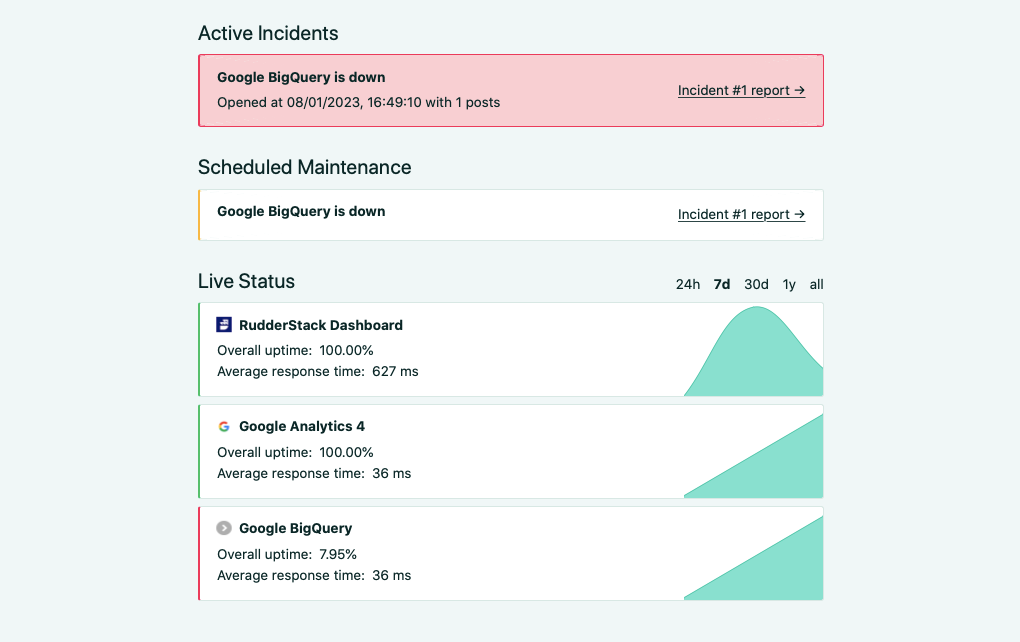Show all-time status data
This screenshot has height=642, width=1020.
(815, 284)
